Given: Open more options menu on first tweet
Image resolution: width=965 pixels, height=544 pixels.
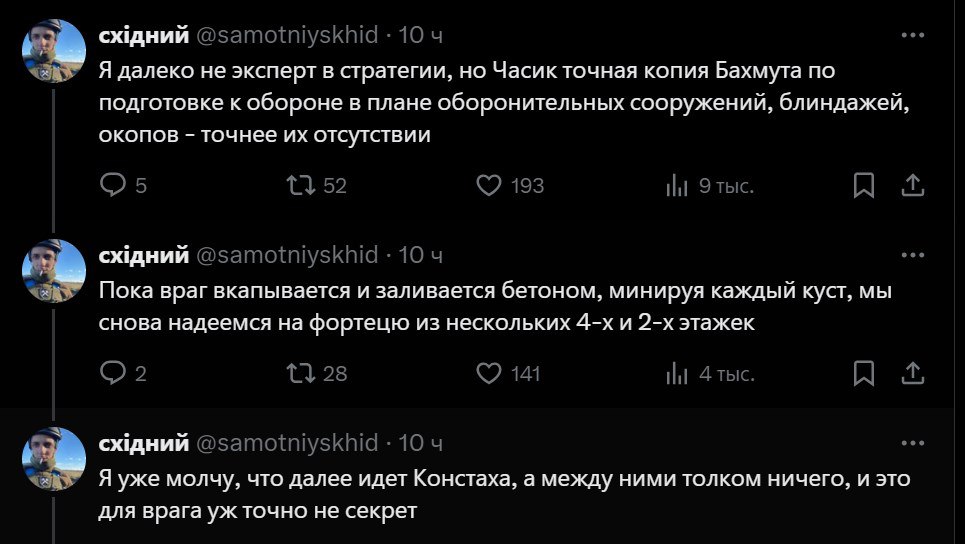Looking at the screenshot, I should [x=912, y=35].
